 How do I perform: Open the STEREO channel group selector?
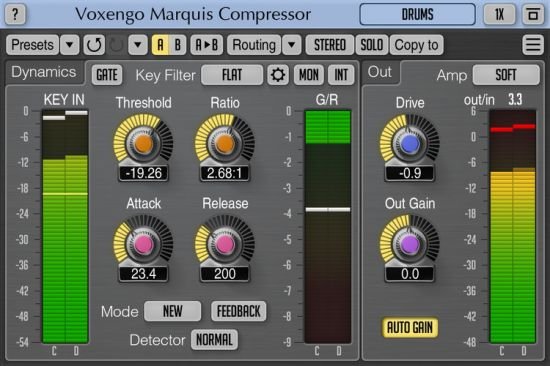point(330,45)
